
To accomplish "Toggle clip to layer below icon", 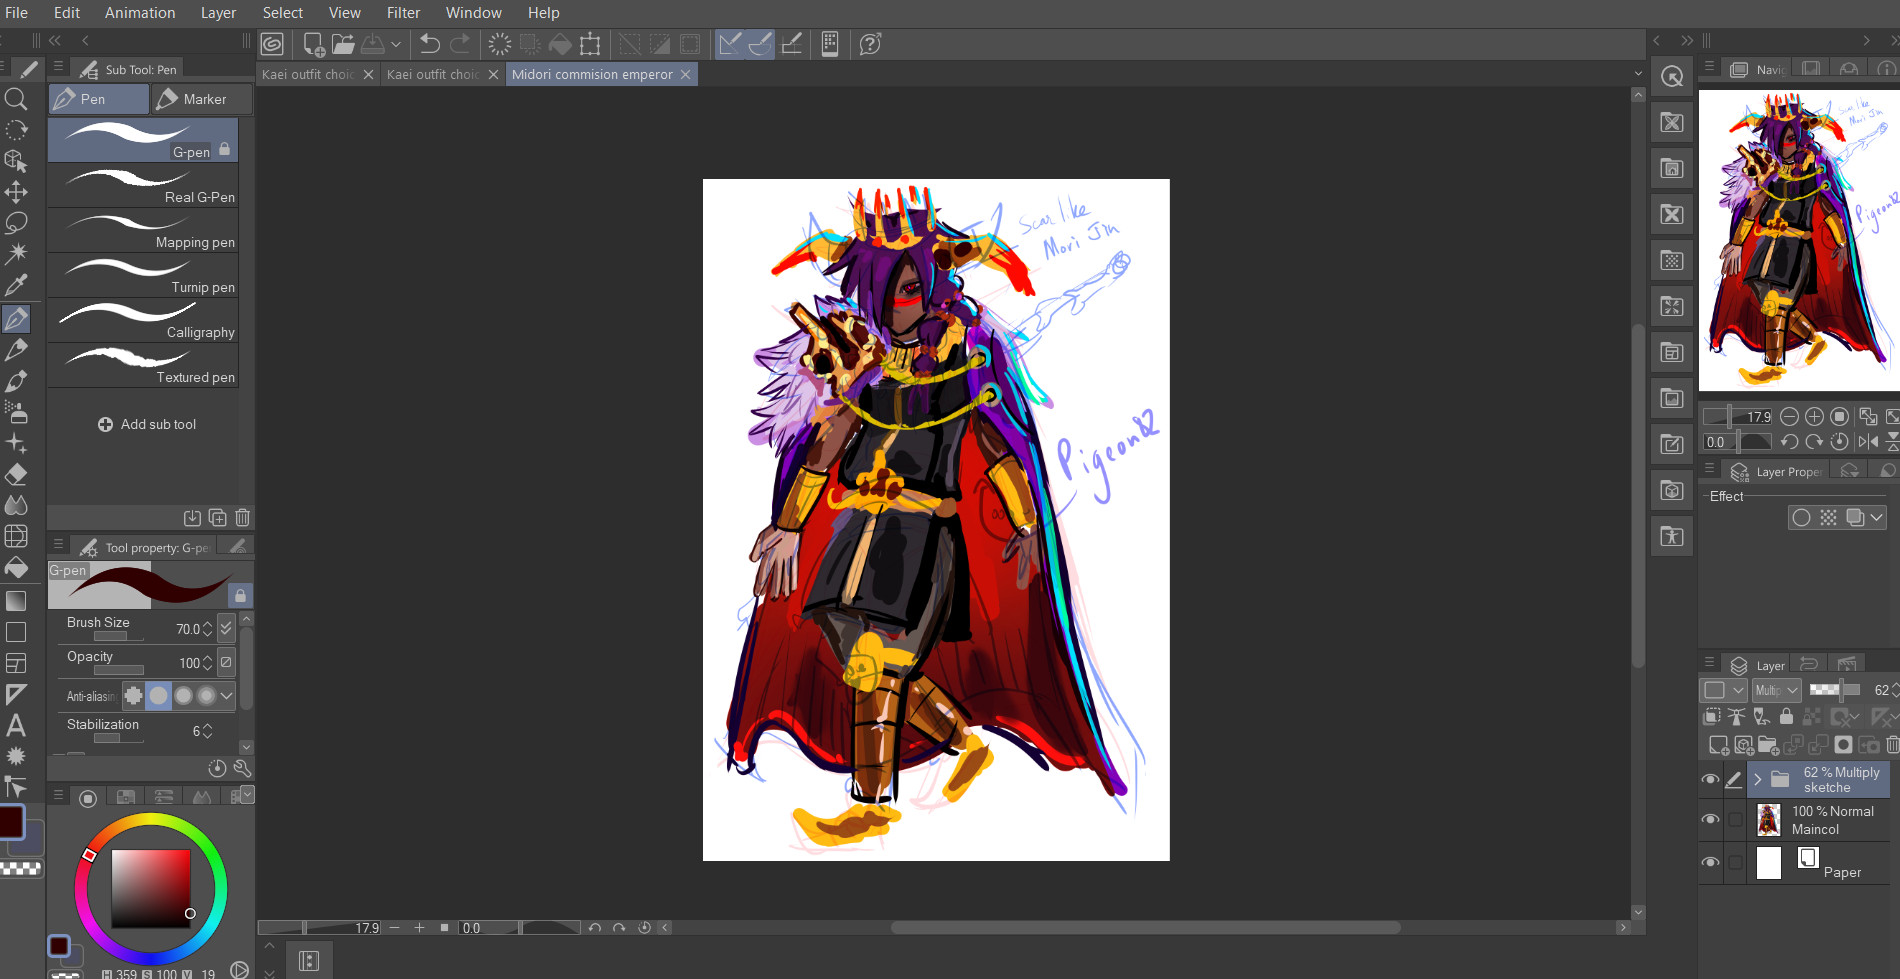I will pos(1712,716).
